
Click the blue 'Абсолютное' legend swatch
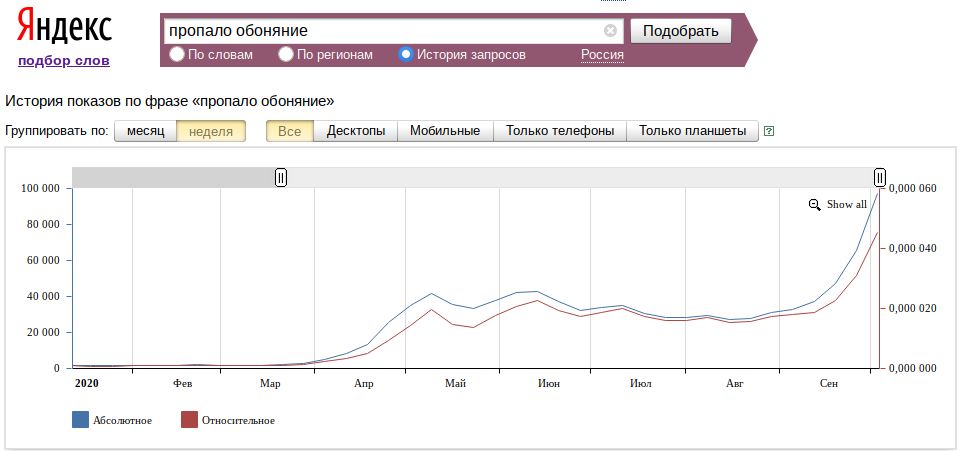coord(80,420)
